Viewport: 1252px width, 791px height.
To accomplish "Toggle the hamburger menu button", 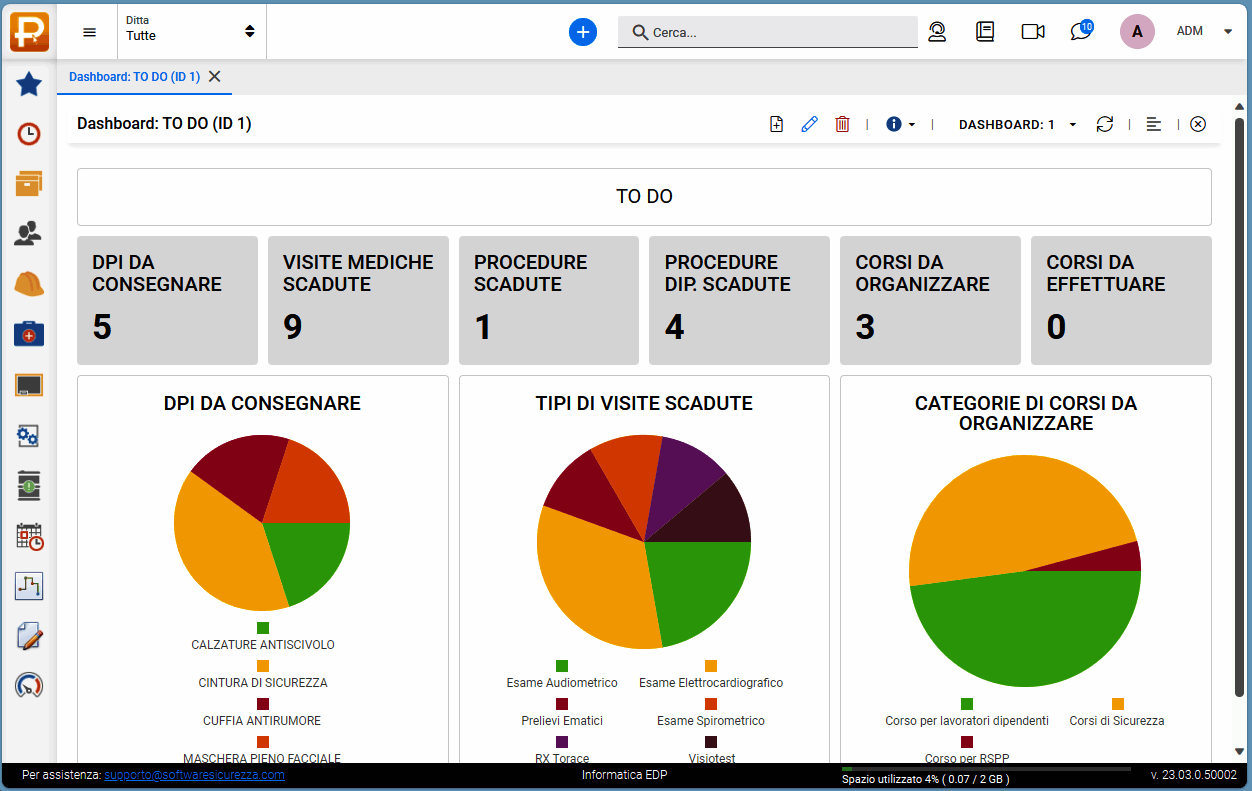I will point(90,32).
